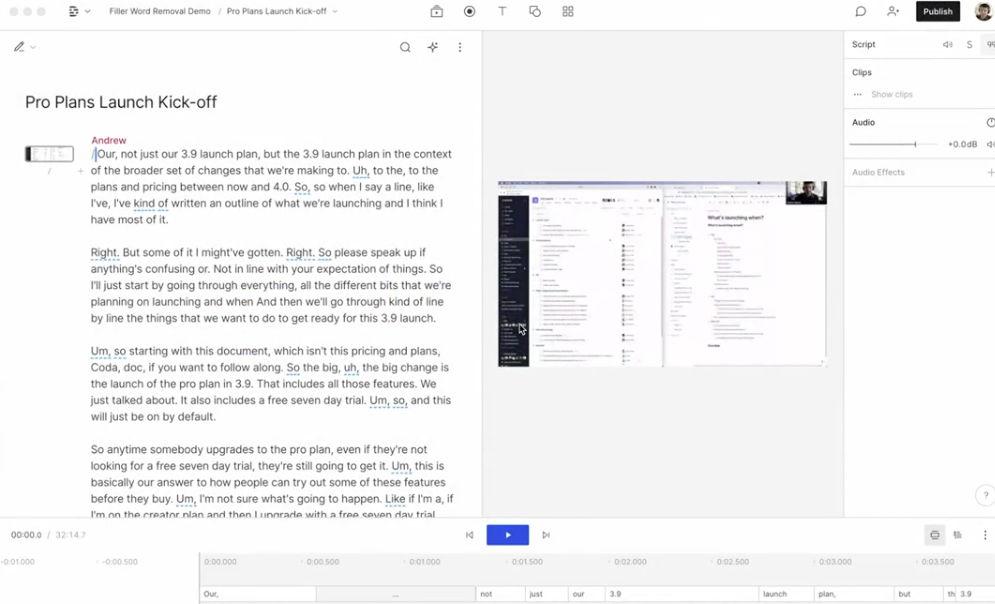
Task: Open the templates grid icon
Action: 568,12
